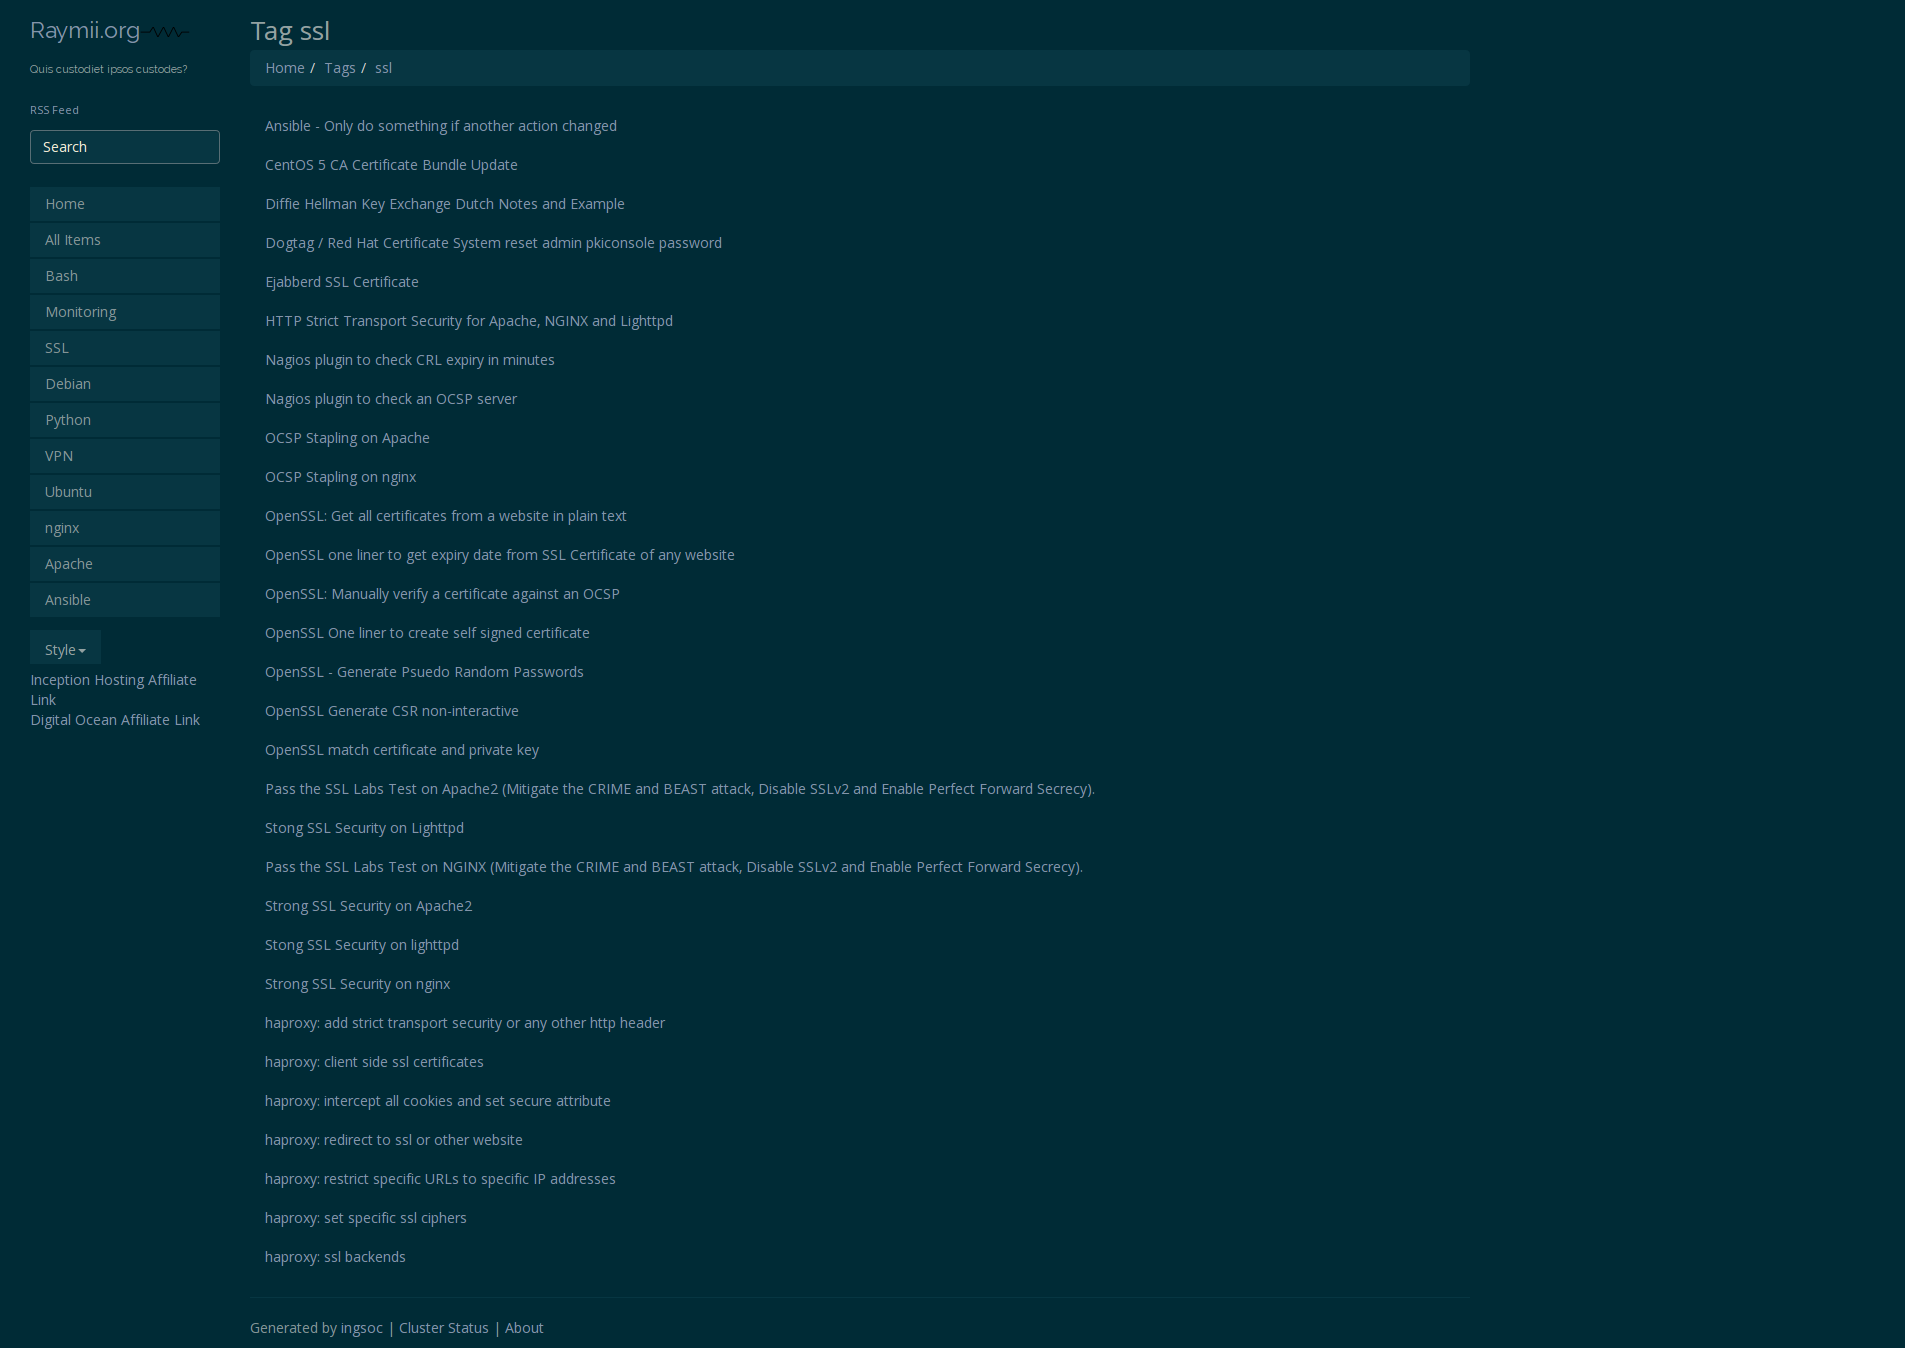Open Cluster Status in footer
This screenshot has height=1348, width=1905.
pos(444,1328)
